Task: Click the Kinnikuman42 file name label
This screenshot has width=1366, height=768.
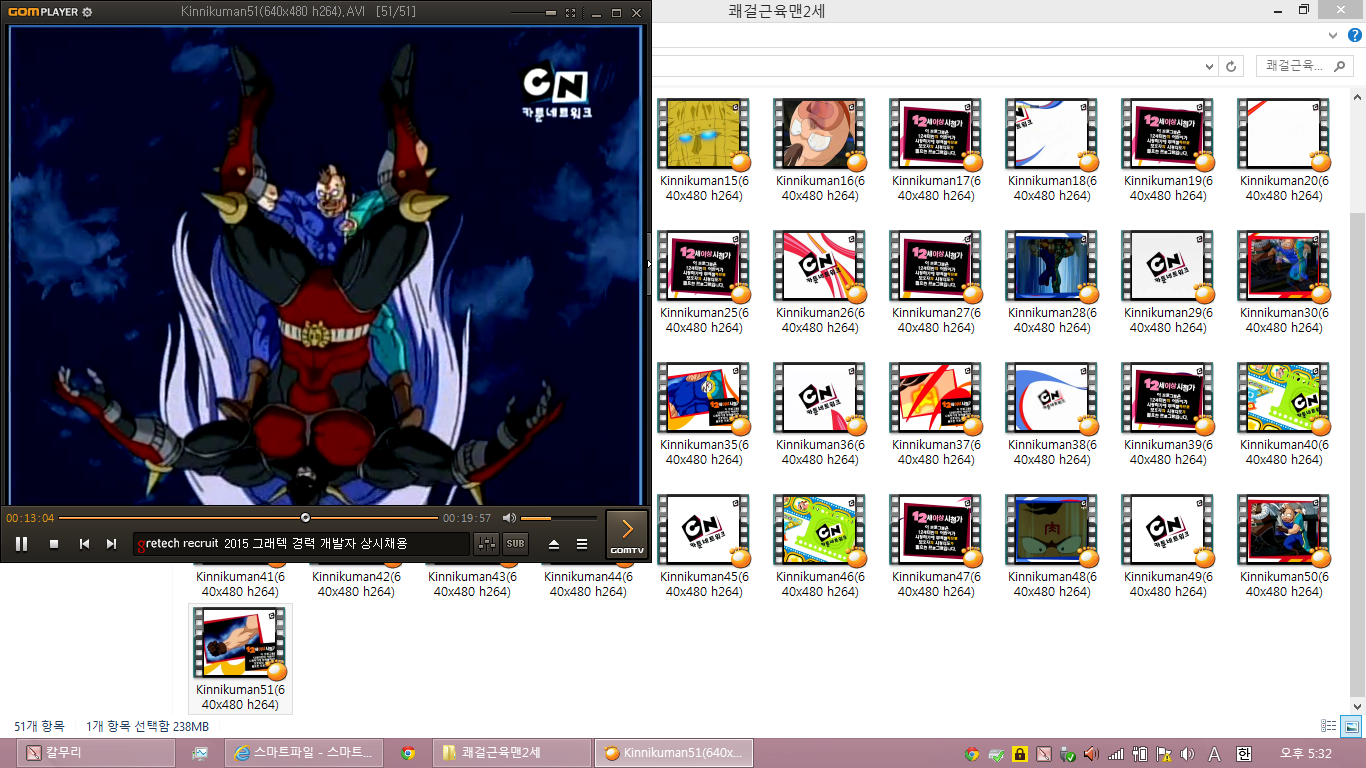Action: click(354, 584)
